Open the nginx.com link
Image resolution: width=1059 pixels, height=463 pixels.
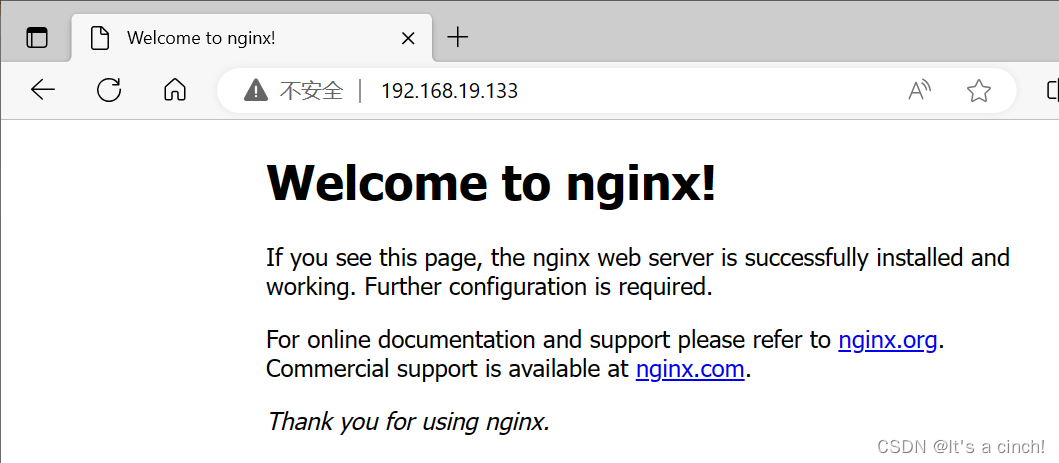point(690,369)
